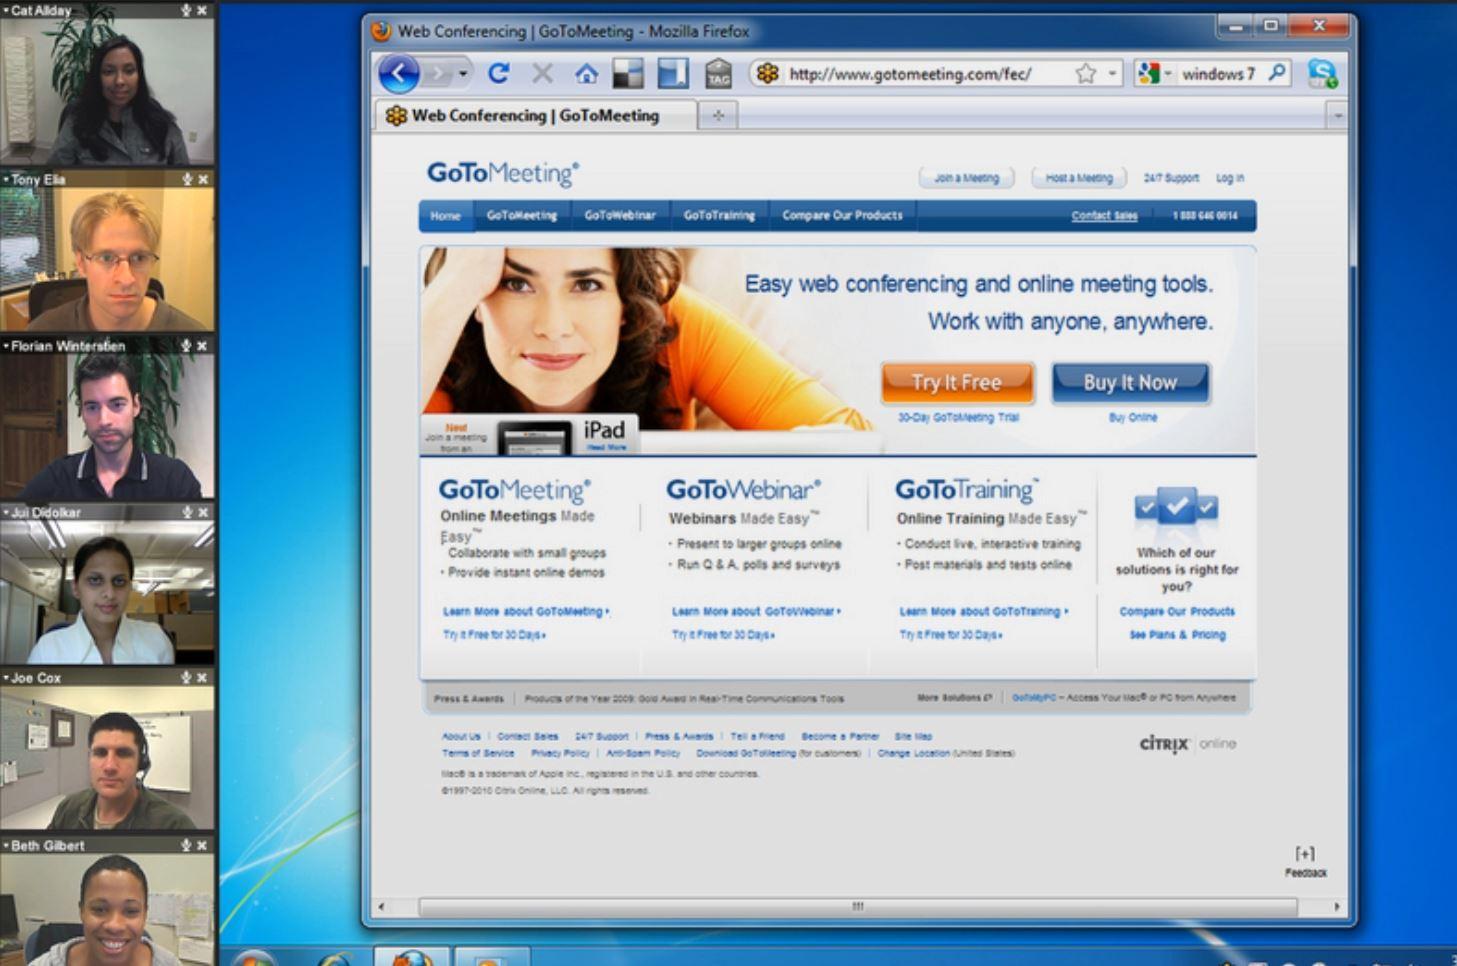
Task: Click the Firefox taskbar button
Action: coord(410,958)
